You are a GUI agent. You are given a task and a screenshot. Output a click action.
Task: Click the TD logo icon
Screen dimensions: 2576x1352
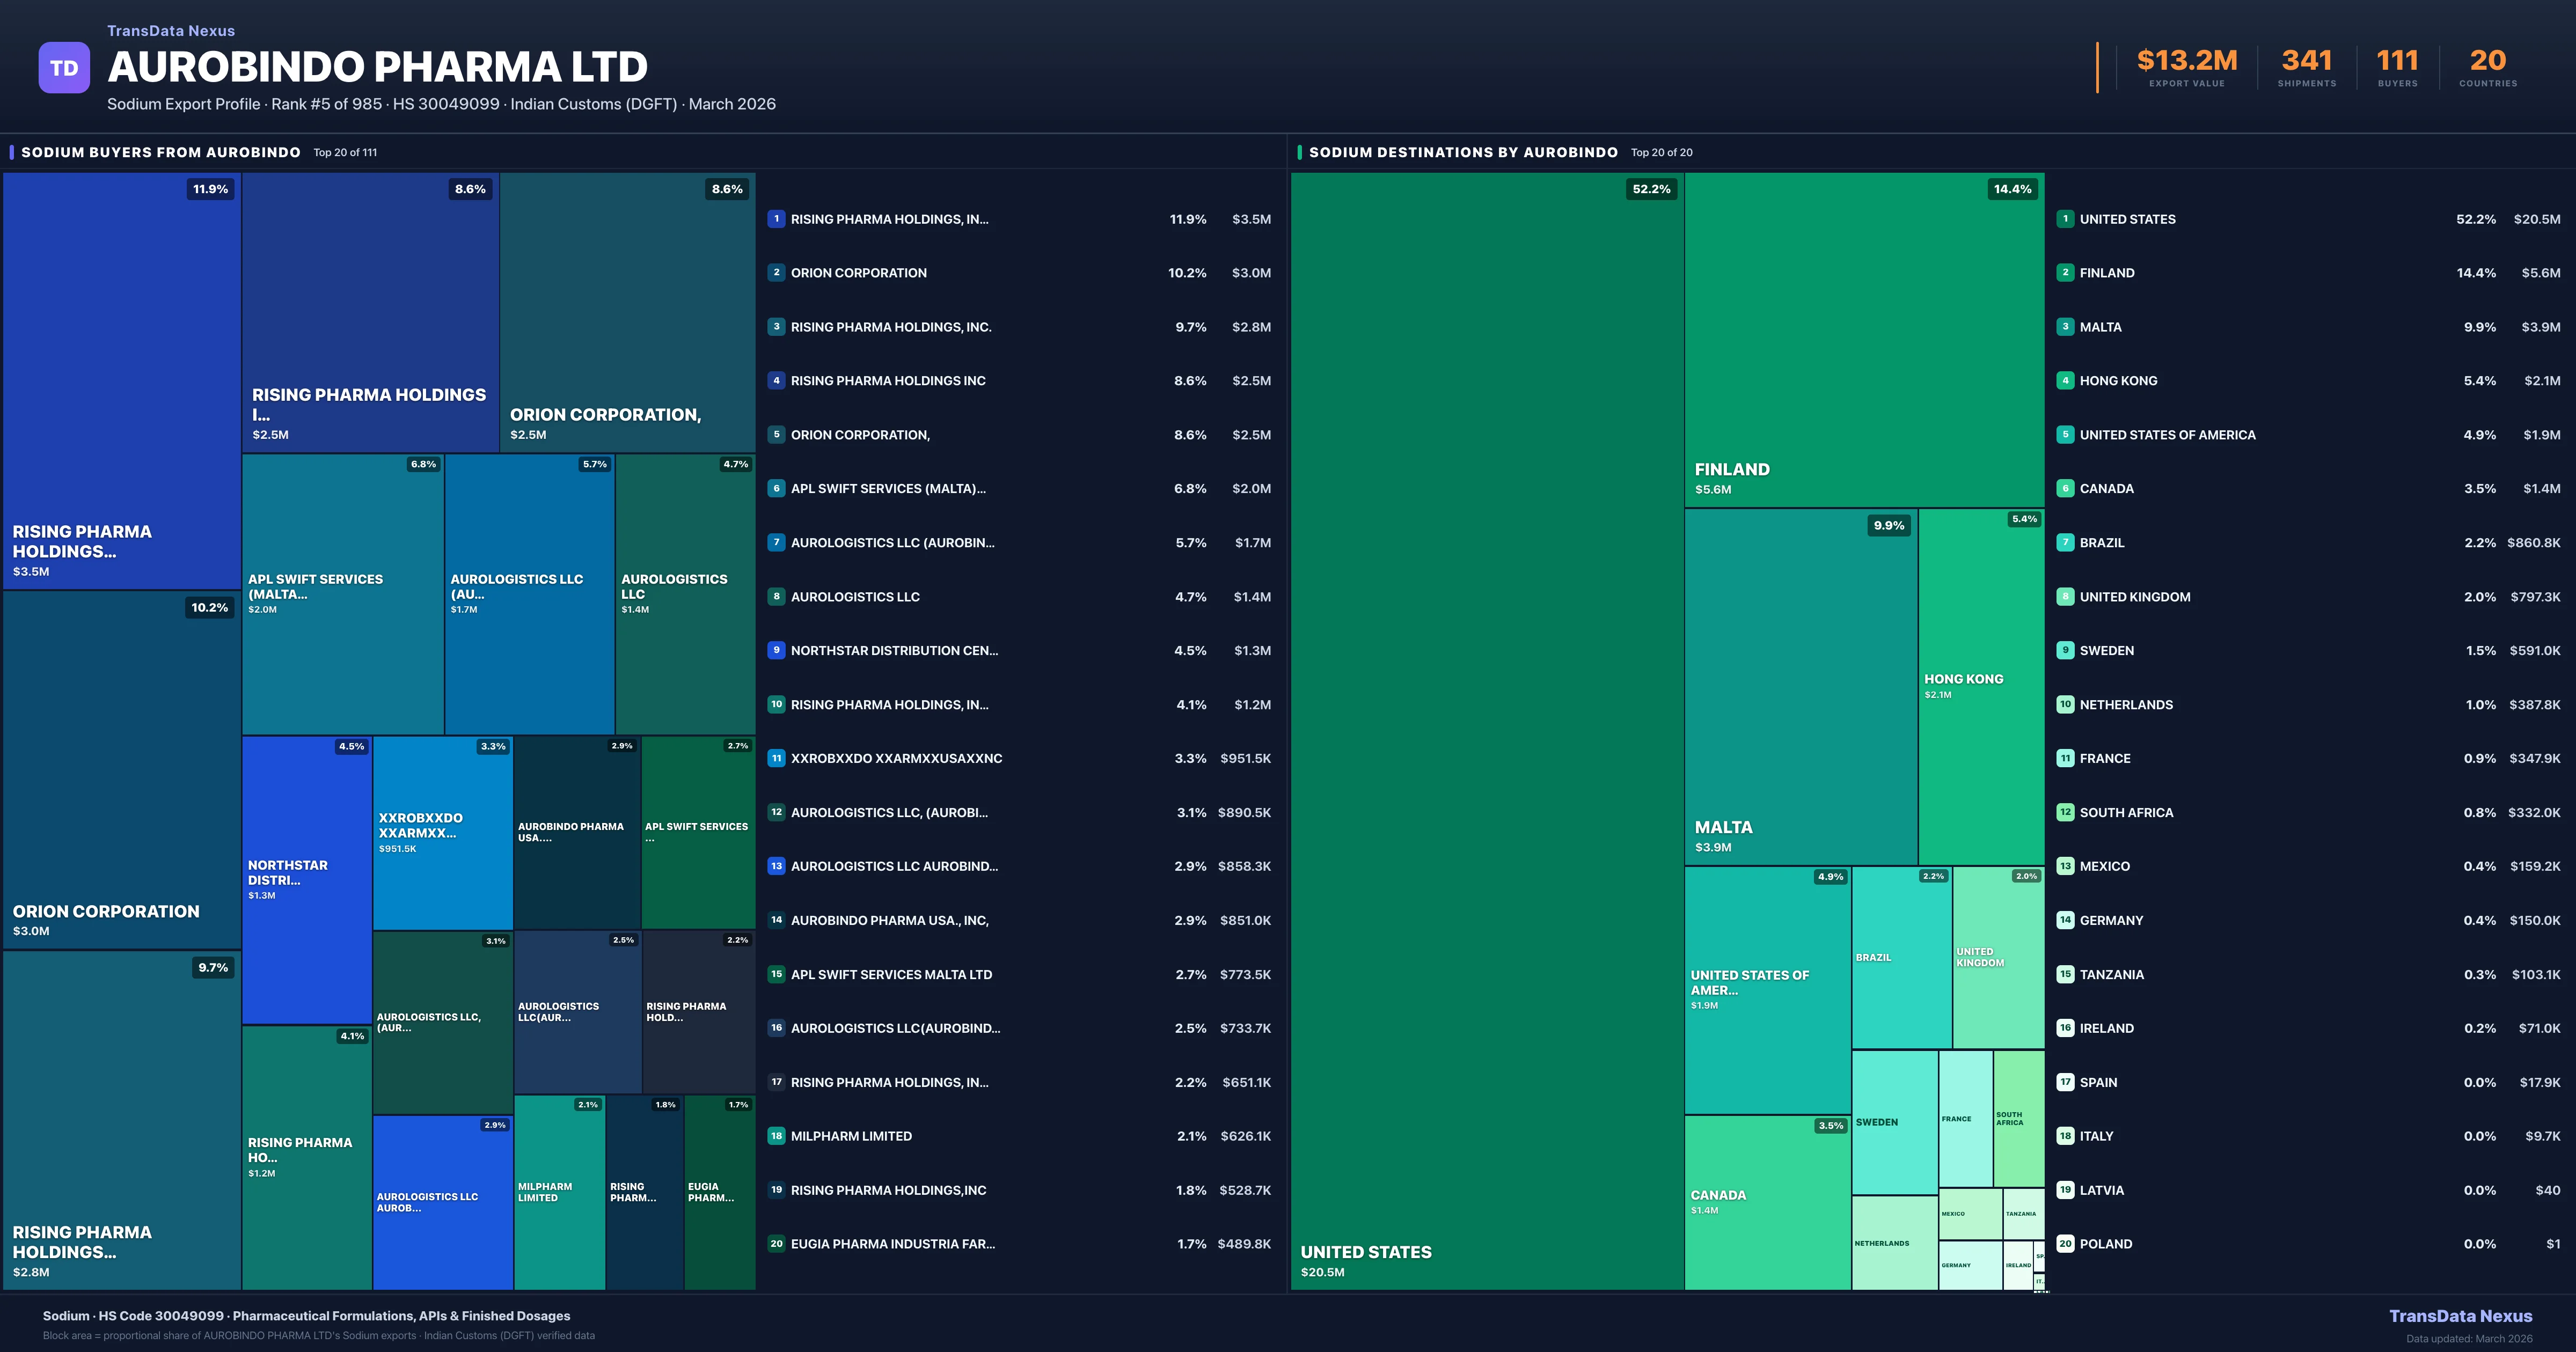[x=64, y=68]
